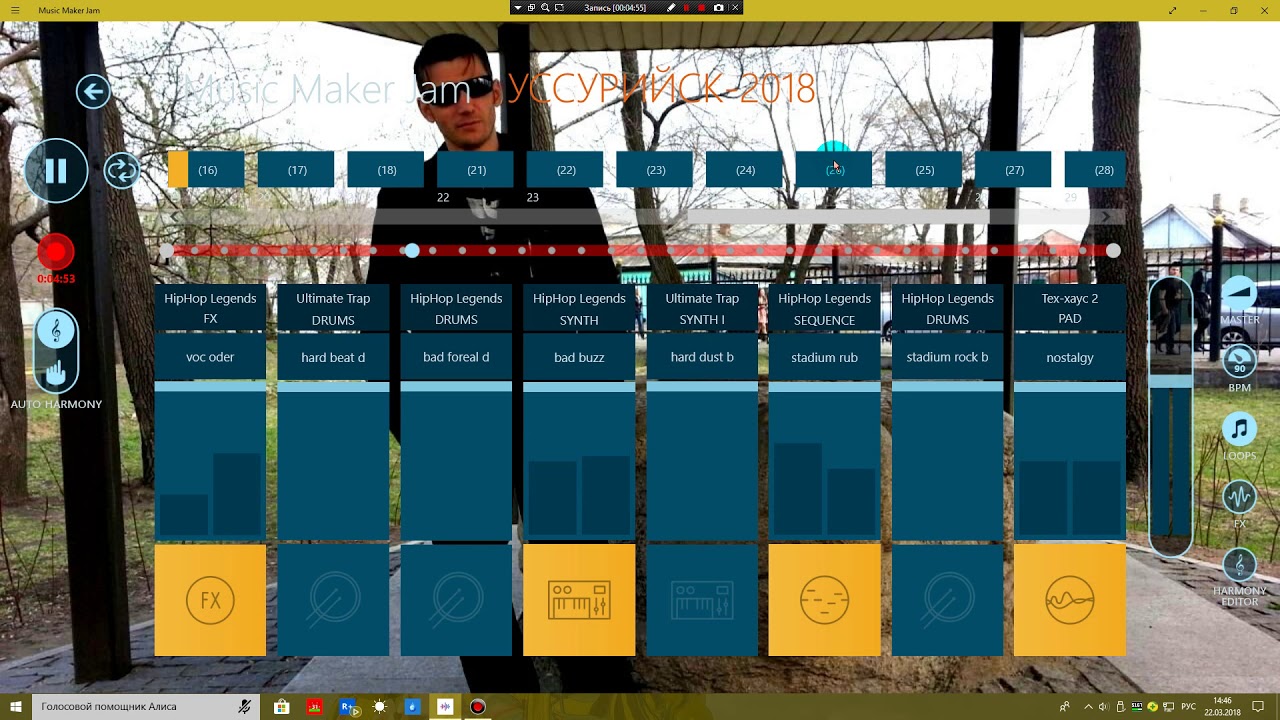
Task: Toggle the bad buzz synth tile
Action: click(x=579, y=600)
